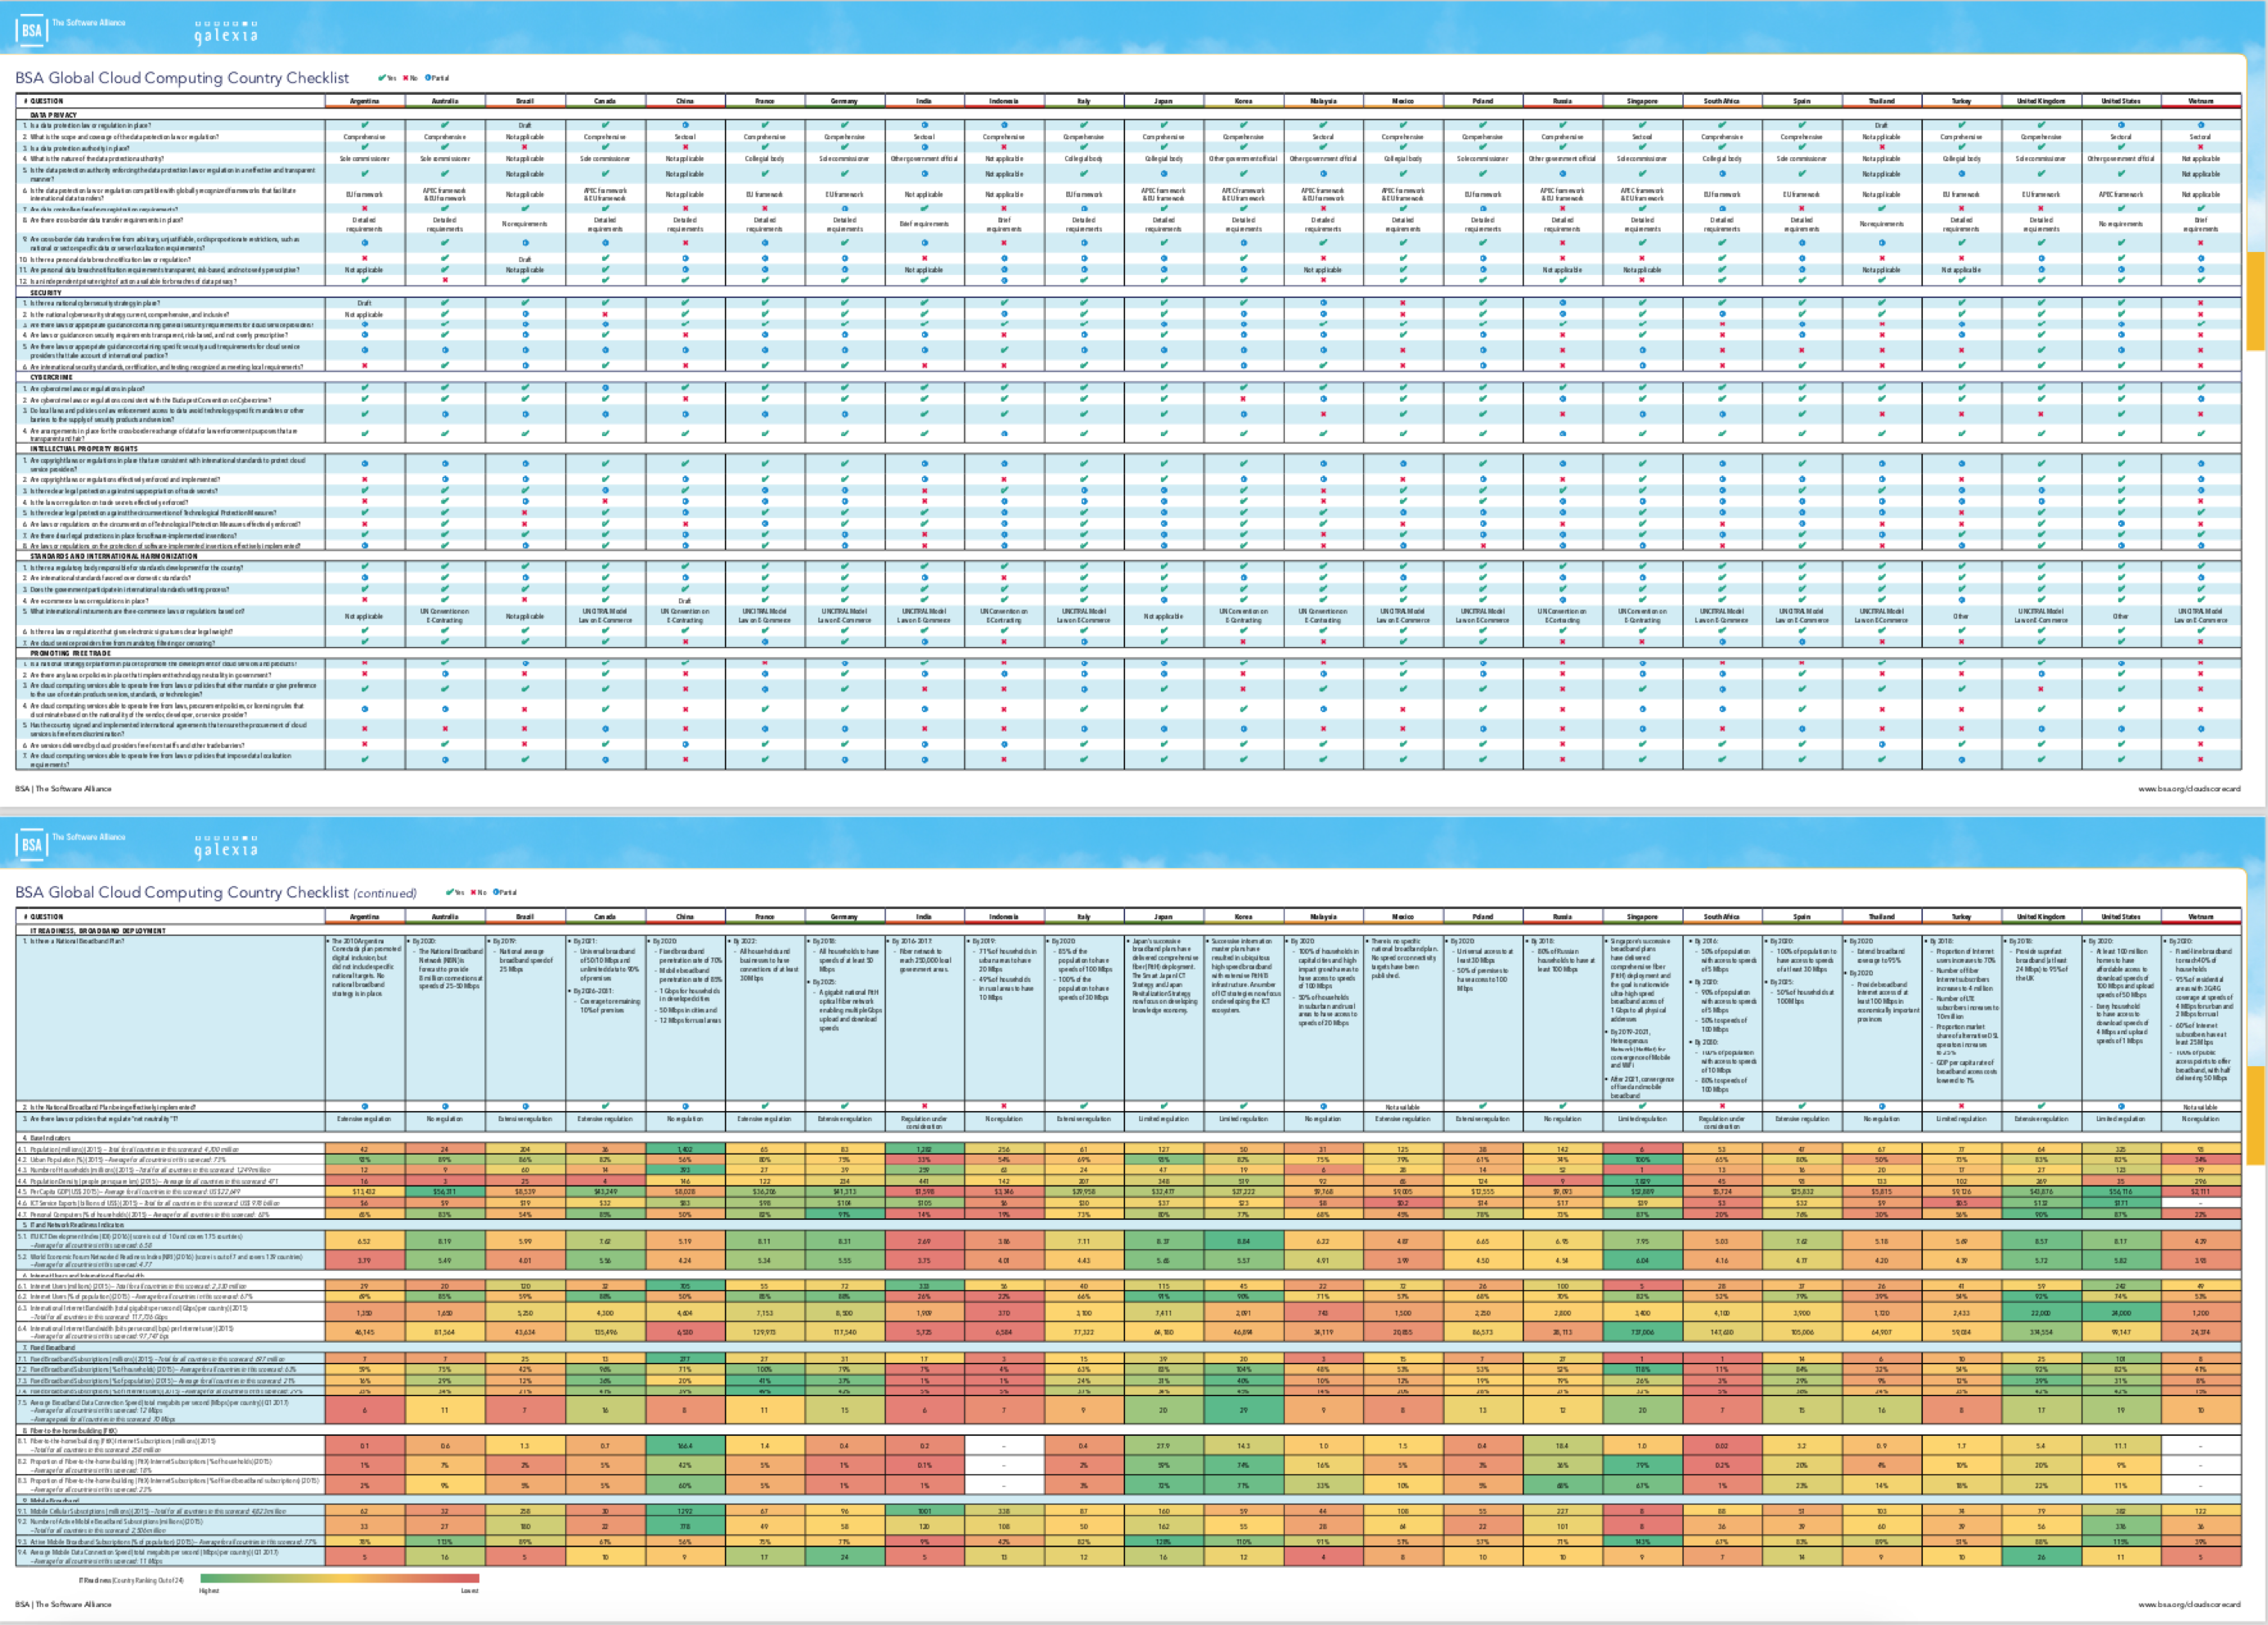Click Argentina's checkmark for data protection law question

pyautogui.click(x=365, y=126)
